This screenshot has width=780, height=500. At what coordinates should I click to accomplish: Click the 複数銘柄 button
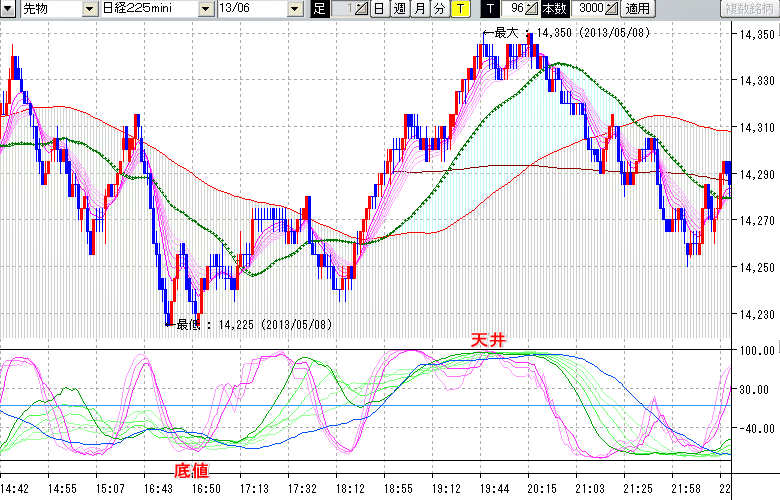(746, 9)
